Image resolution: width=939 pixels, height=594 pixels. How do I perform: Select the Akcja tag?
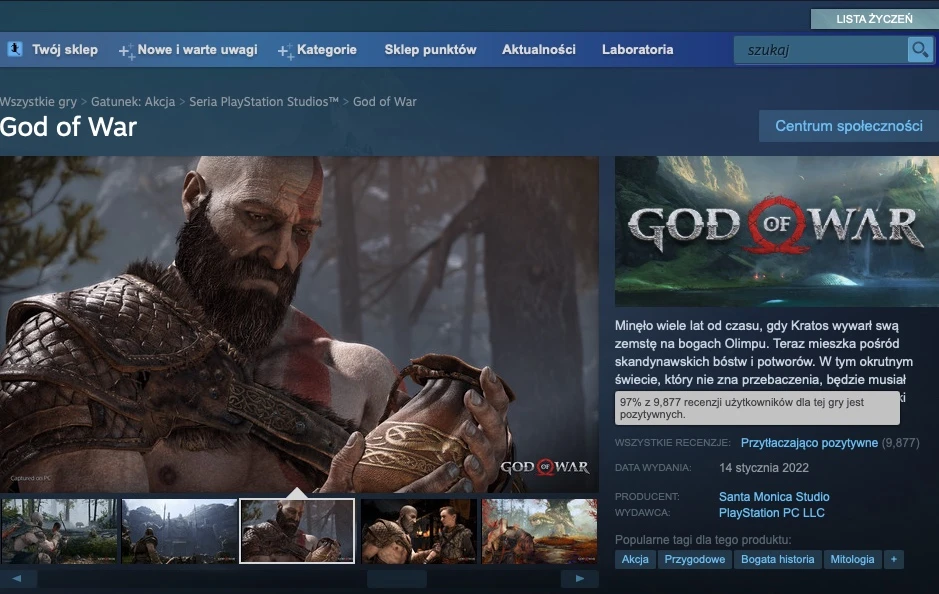click(x=635, y=559)
